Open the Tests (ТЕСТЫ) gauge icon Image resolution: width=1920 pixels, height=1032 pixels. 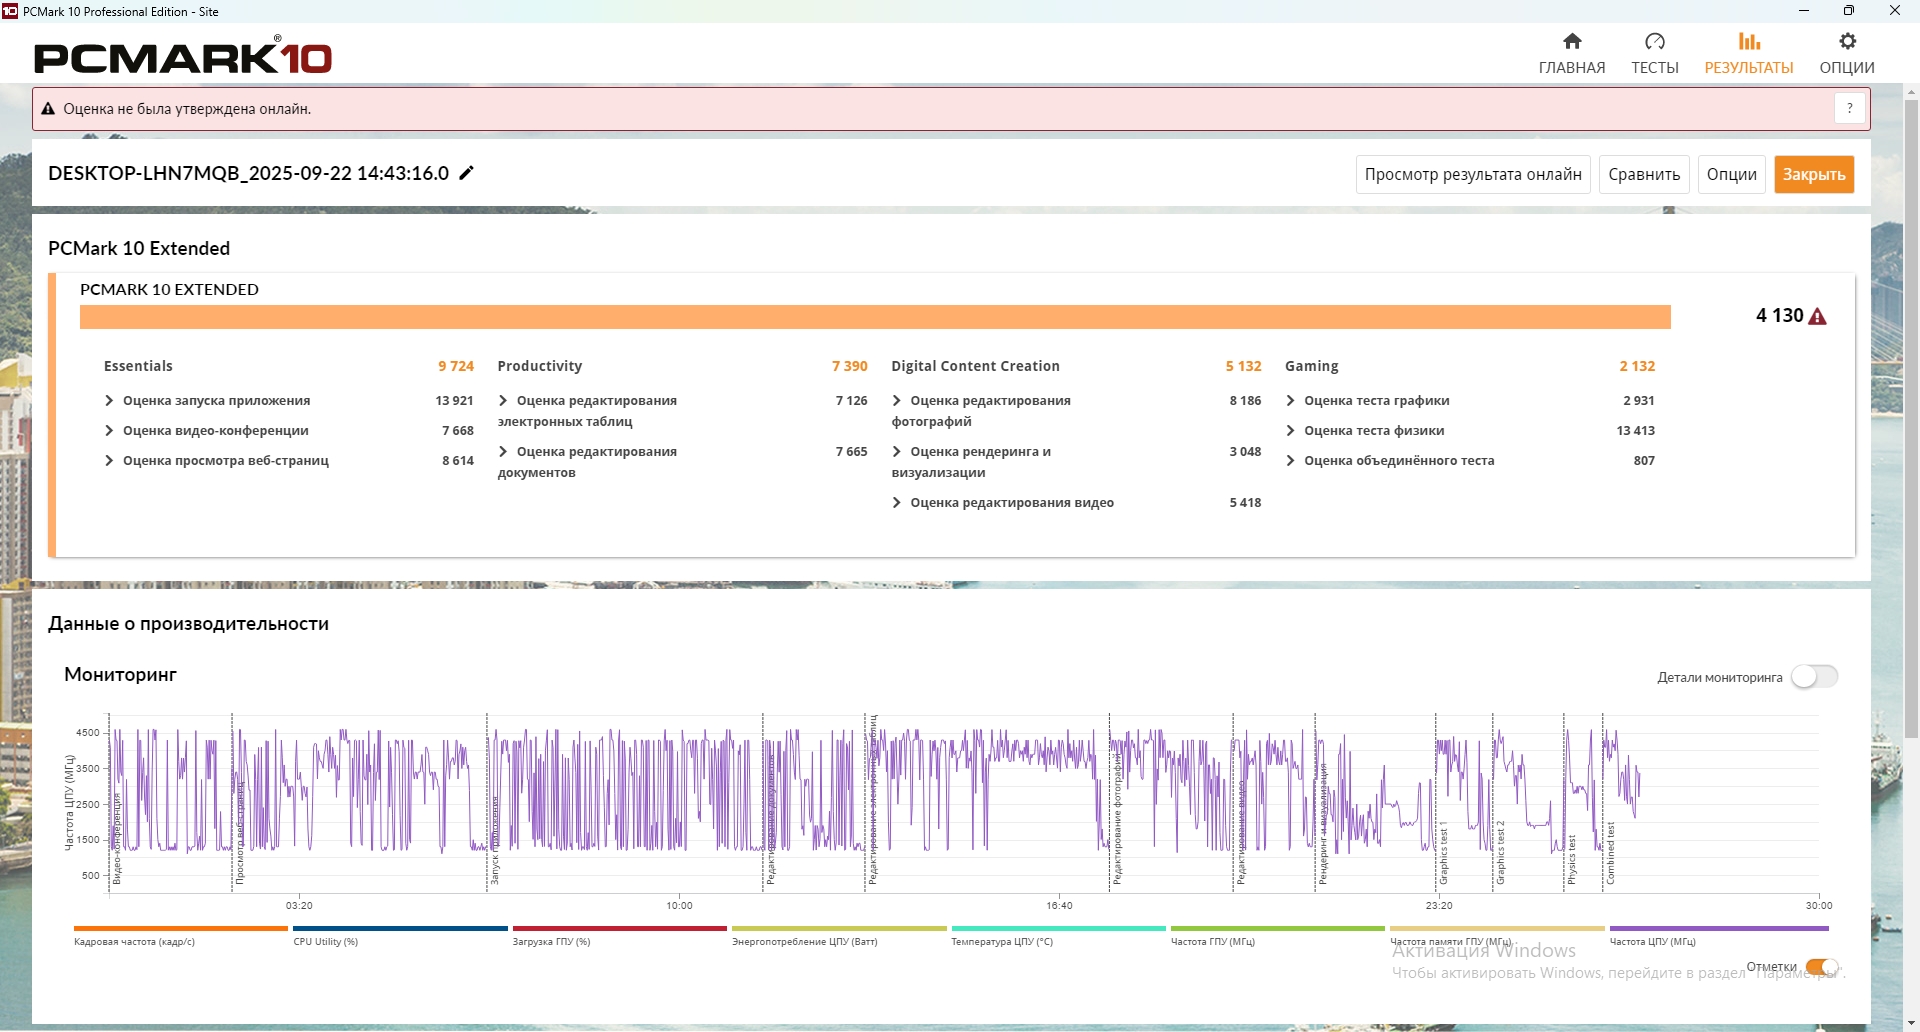[x=1655, y=42]
